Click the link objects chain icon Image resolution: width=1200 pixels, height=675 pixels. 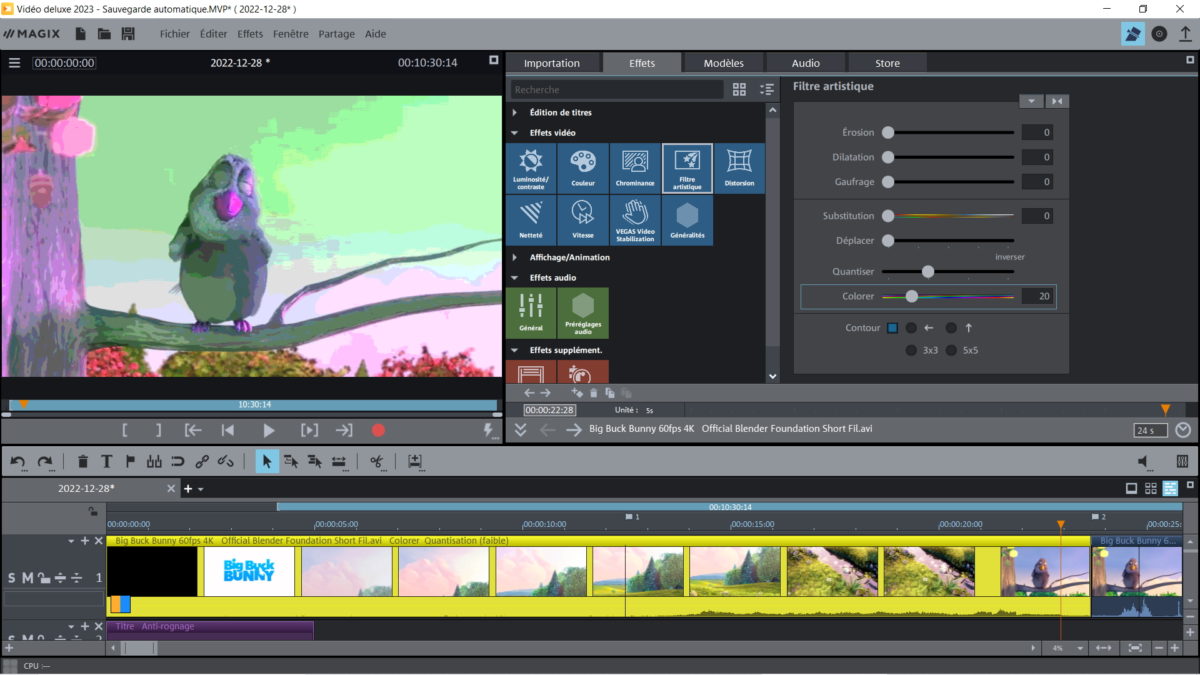(x=202, y=461)
